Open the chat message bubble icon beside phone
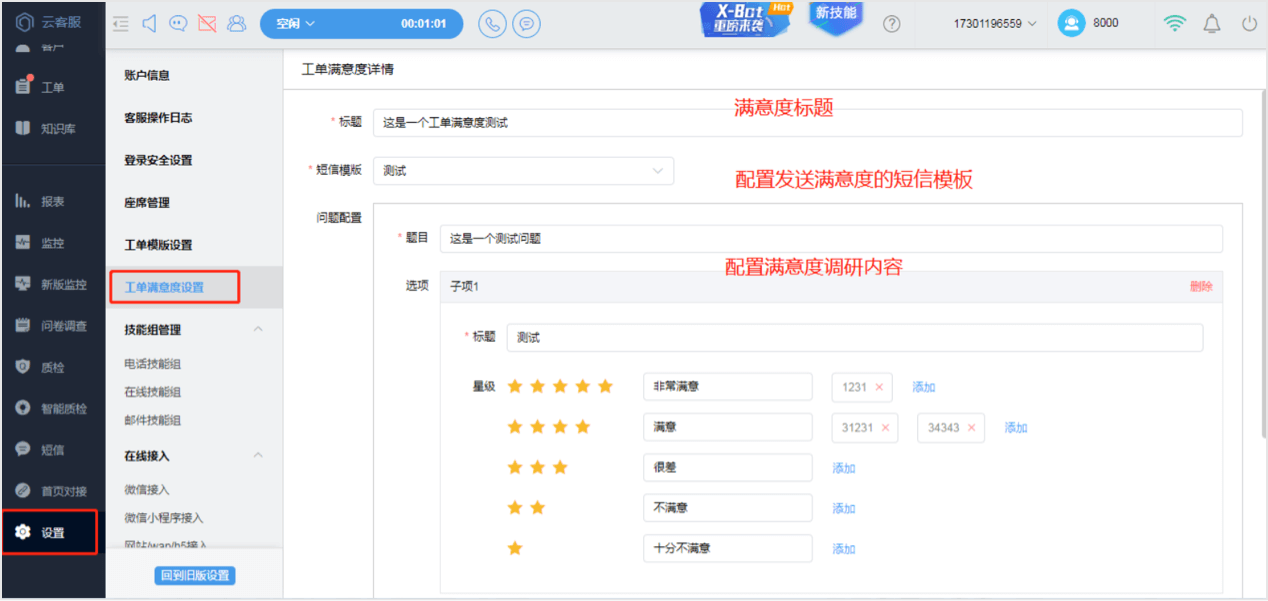 527,23
